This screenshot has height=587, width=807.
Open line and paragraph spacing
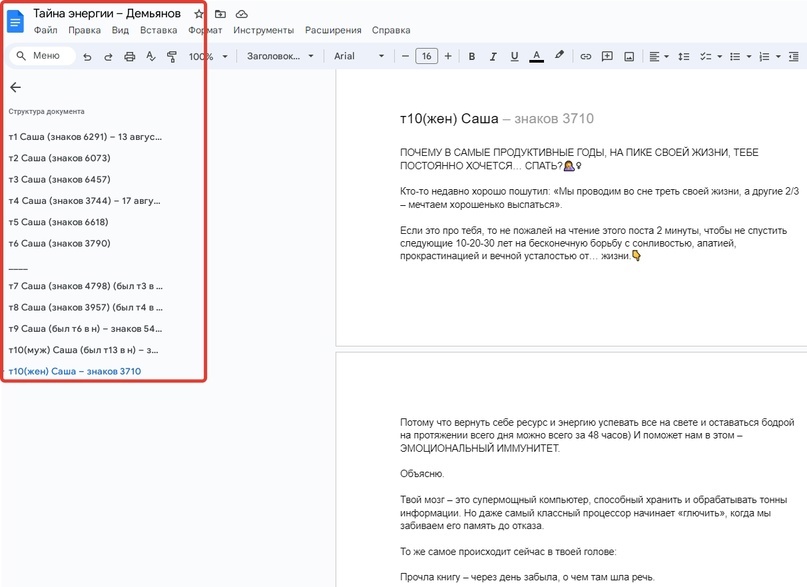pyautogui.click(x=683, y=57)
